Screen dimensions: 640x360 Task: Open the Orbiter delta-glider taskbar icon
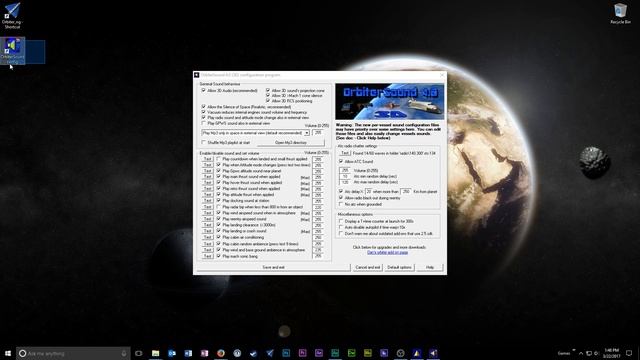[x=270, y=353]
